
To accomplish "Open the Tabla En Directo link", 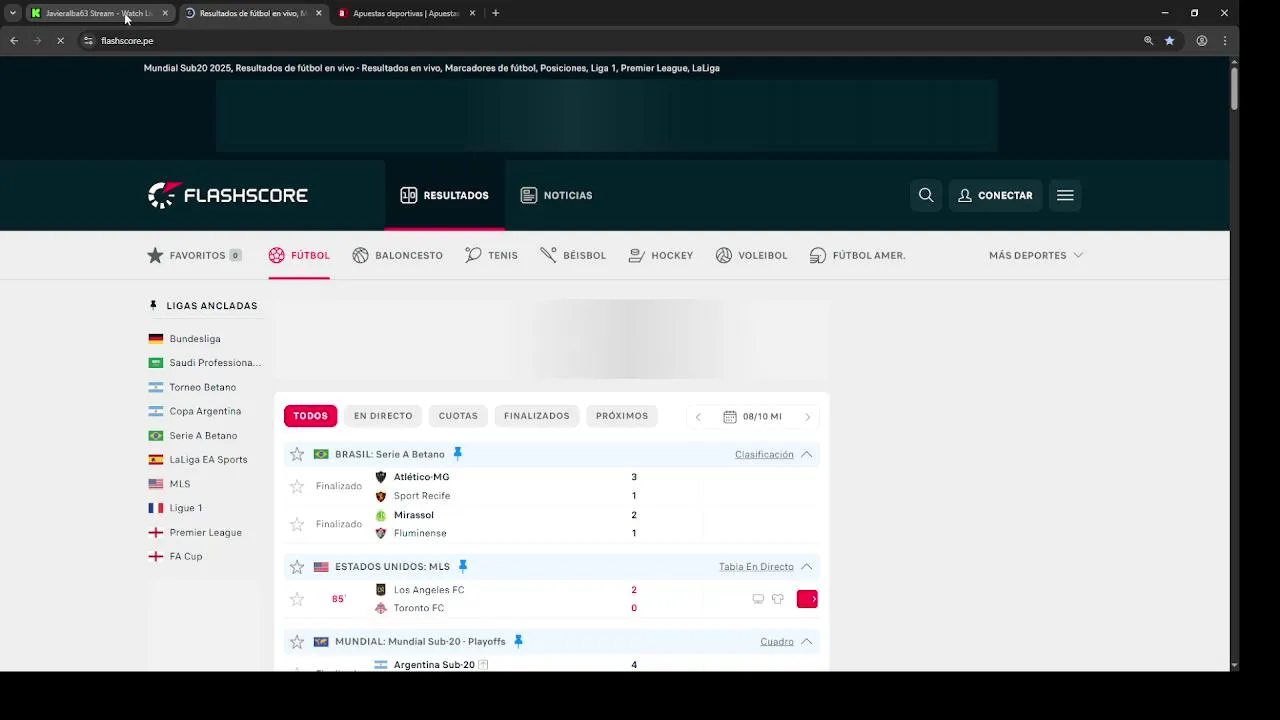I will point(756,567).
